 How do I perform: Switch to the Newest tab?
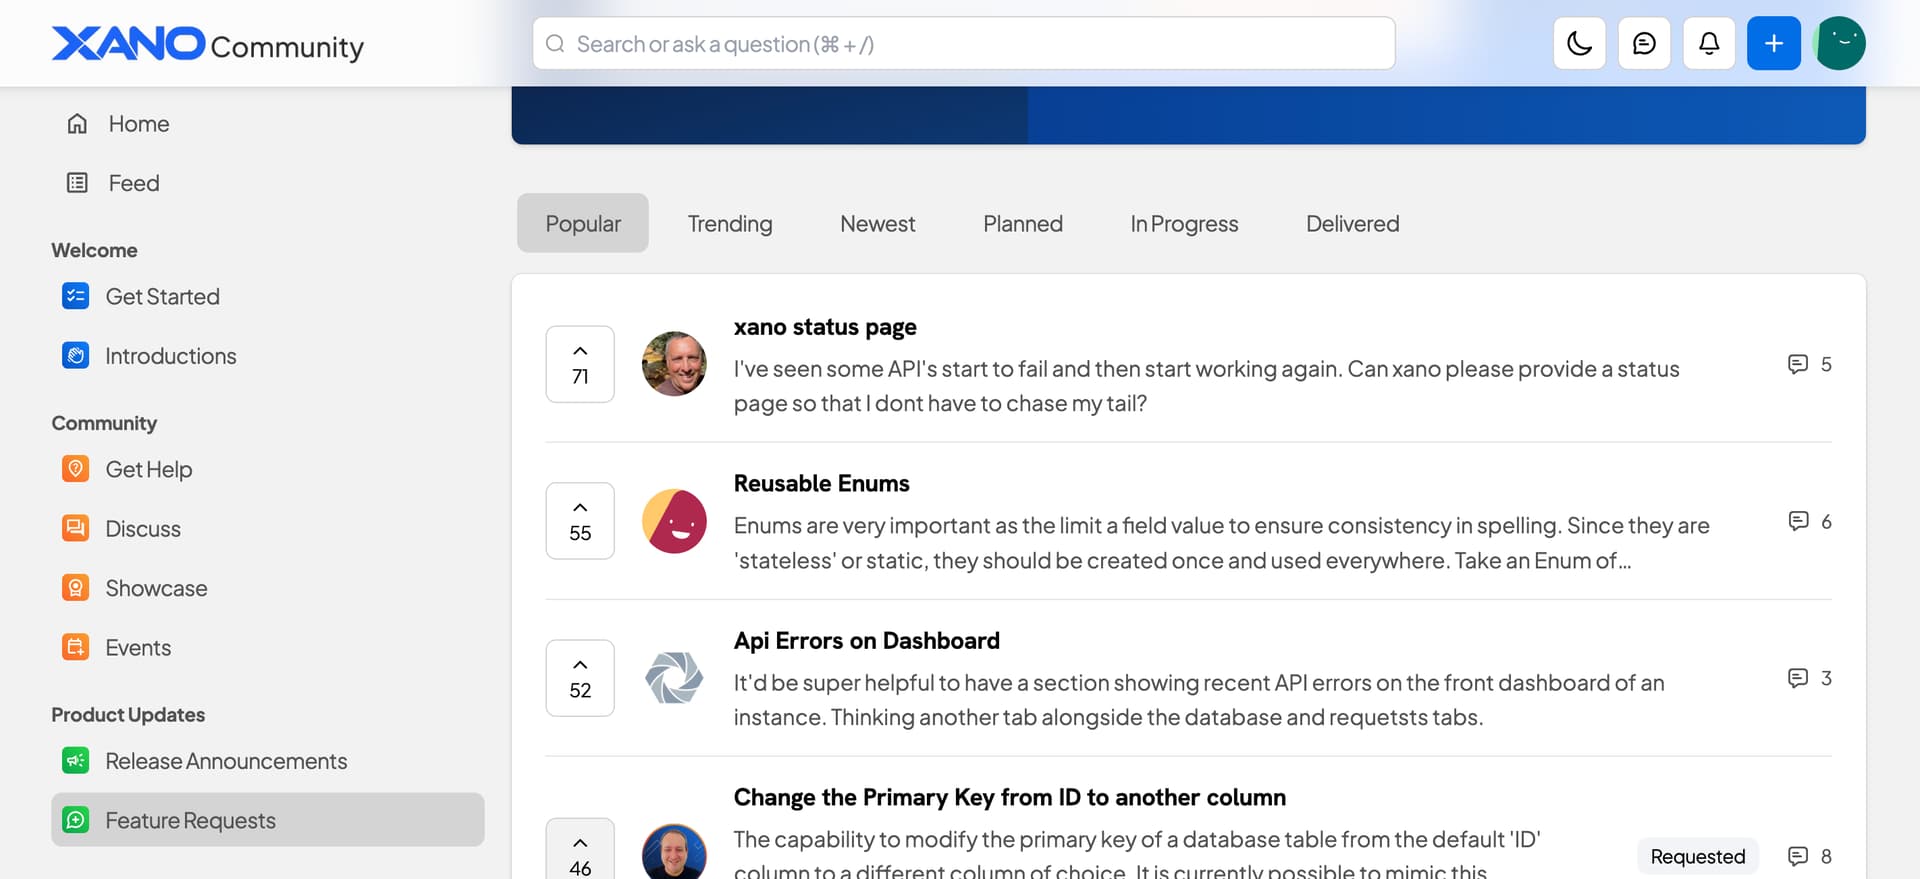878,223
